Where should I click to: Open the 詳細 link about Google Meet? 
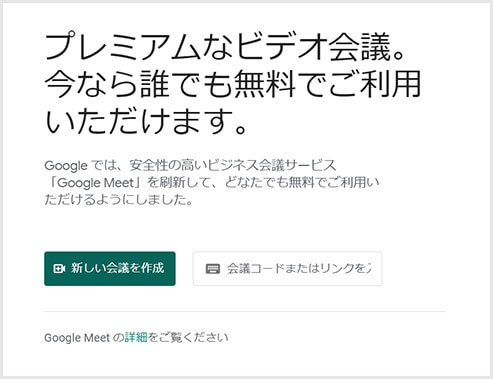(x=136, y=337)
